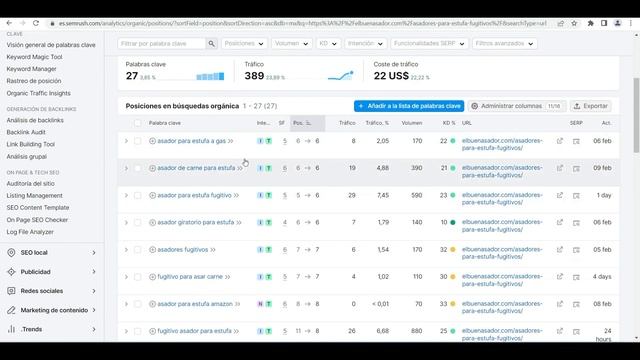This screenshot has height=360, width=640.
Task: Add asadores fugitivos with plus icon
Action: tap(152, 250)
